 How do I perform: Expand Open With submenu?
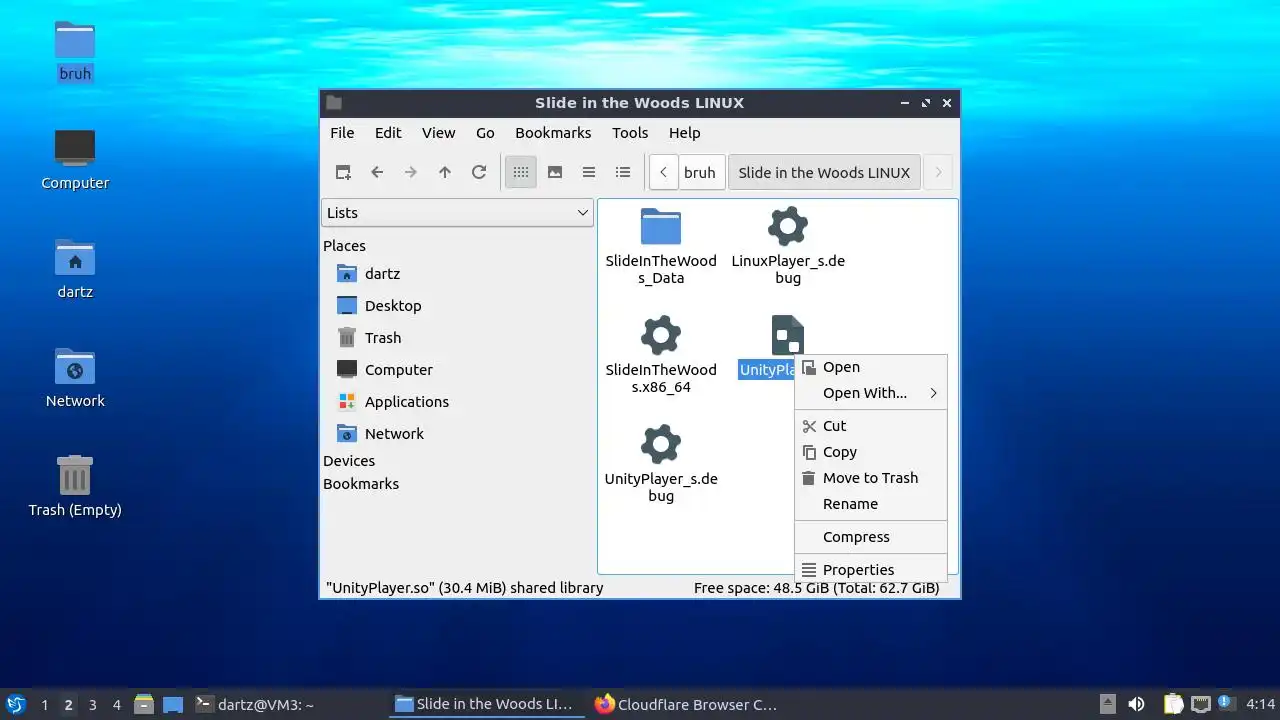click(870, 393)
